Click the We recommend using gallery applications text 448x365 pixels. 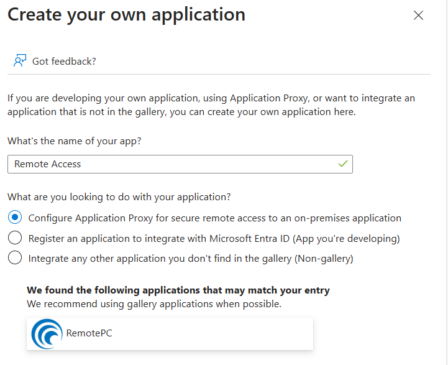pos(154,304)
